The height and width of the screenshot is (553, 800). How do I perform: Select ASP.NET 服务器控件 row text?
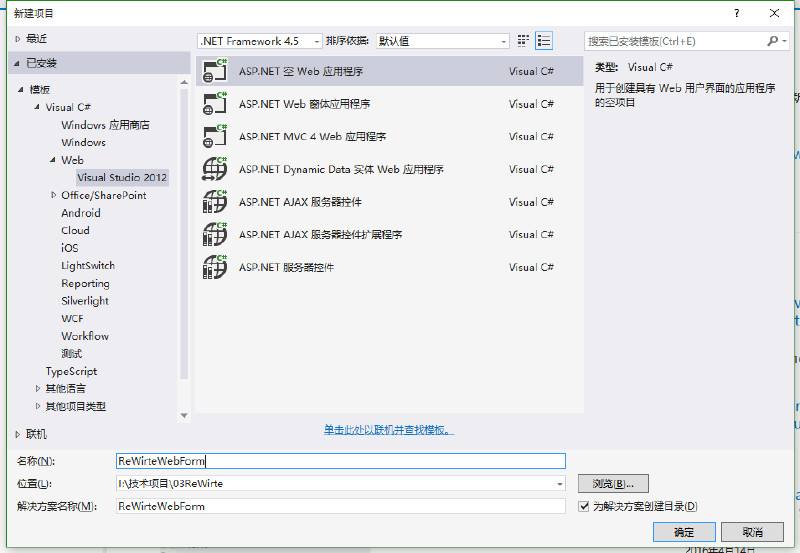(286, 267)
